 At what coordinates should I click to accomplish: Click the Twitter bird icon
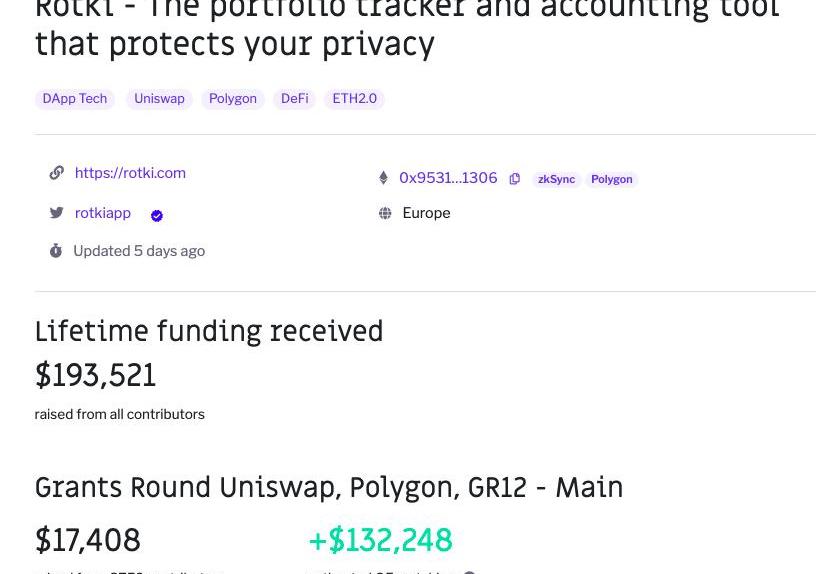point(57,213)
